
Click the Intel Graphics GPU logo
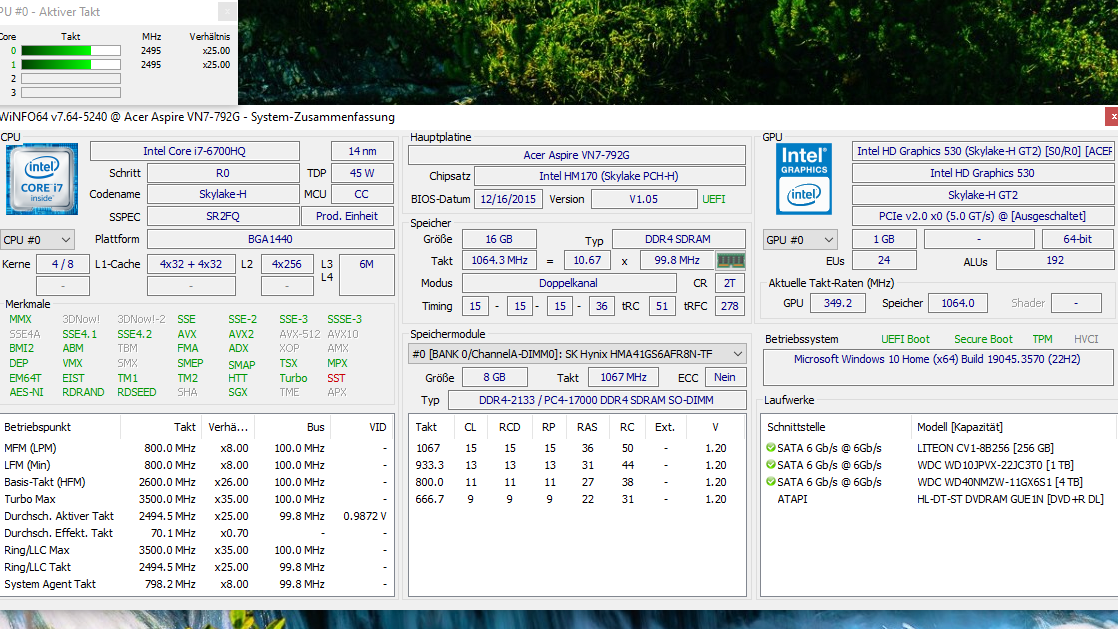click(x=804, y=179)
